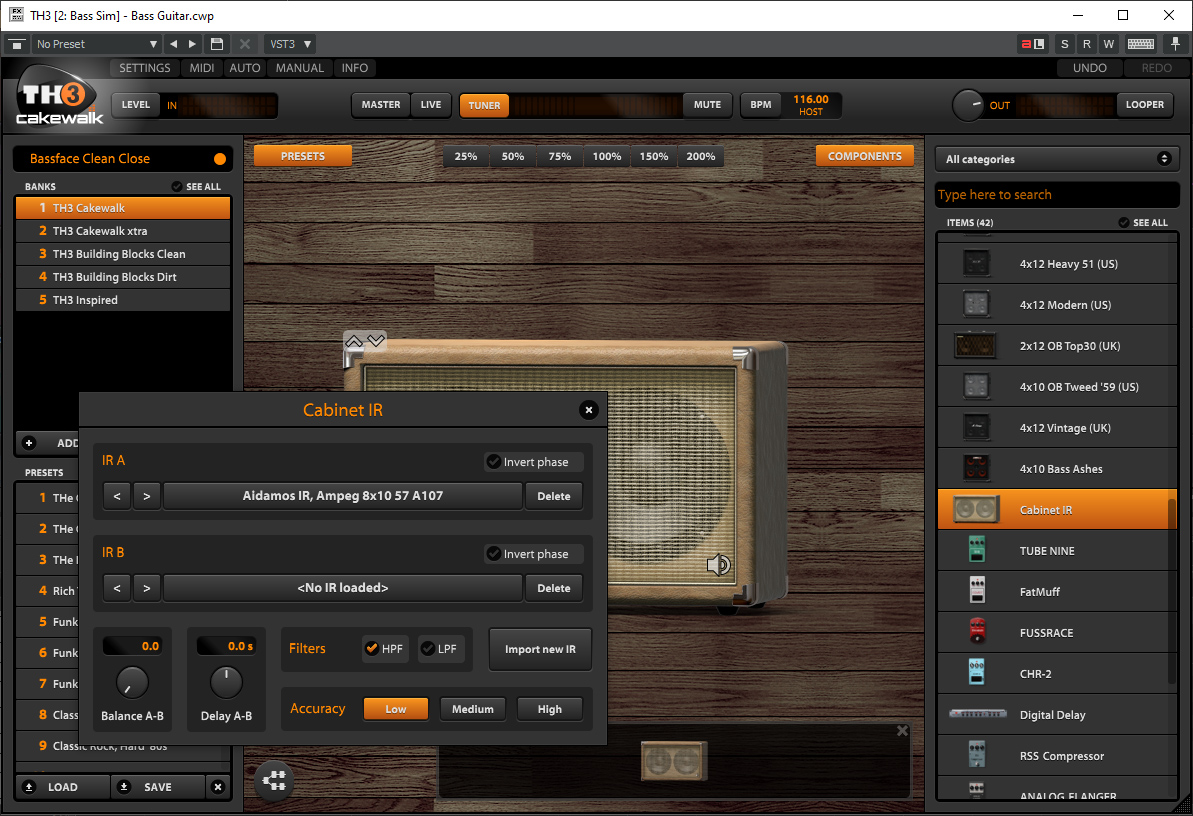Open the SETTINGS tab

(145, 68)
